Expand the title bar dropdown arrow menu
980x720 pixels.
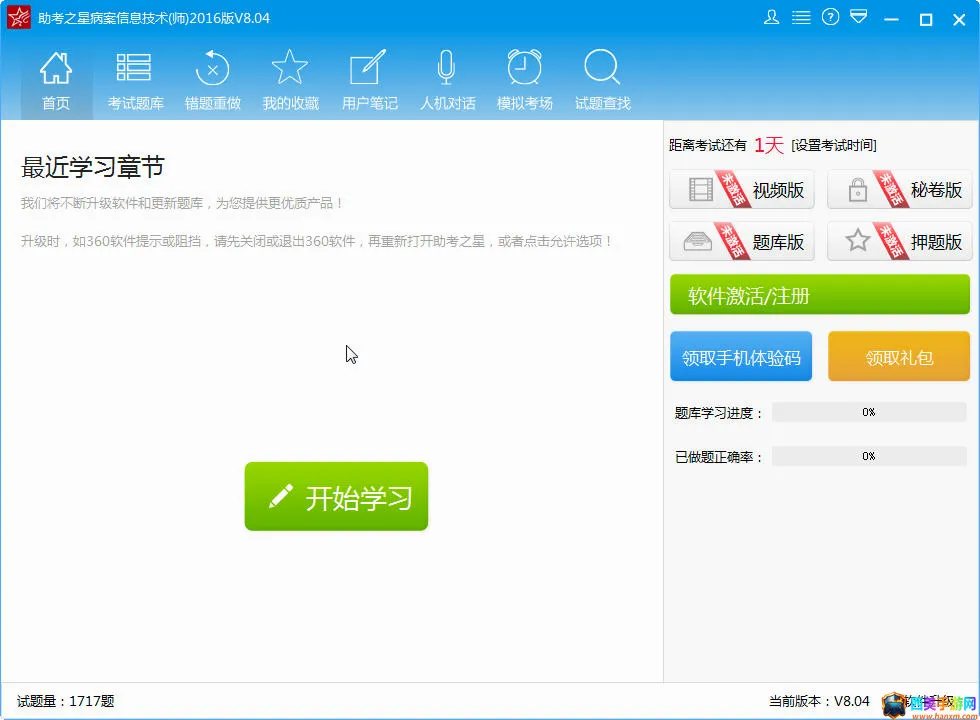pos(859,17)
